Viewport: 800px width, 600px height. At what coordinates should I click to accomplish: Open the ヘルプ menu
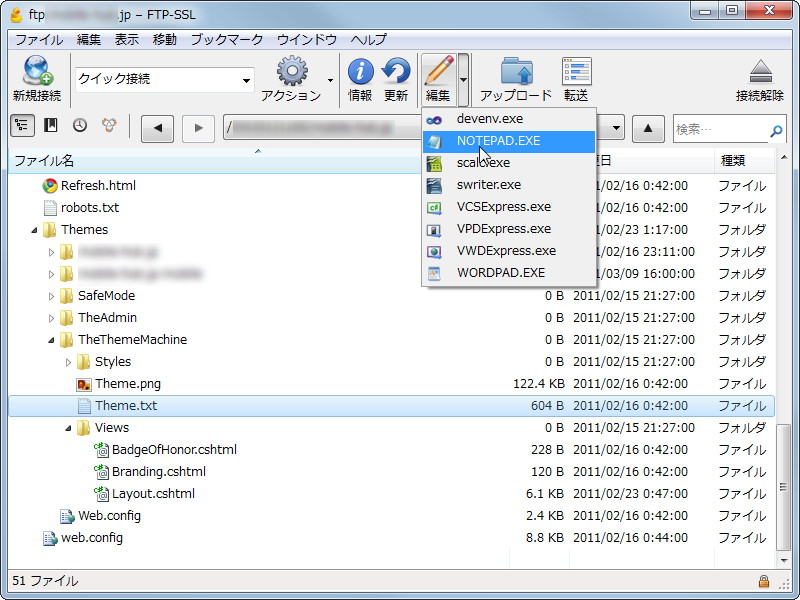[369, 39]
